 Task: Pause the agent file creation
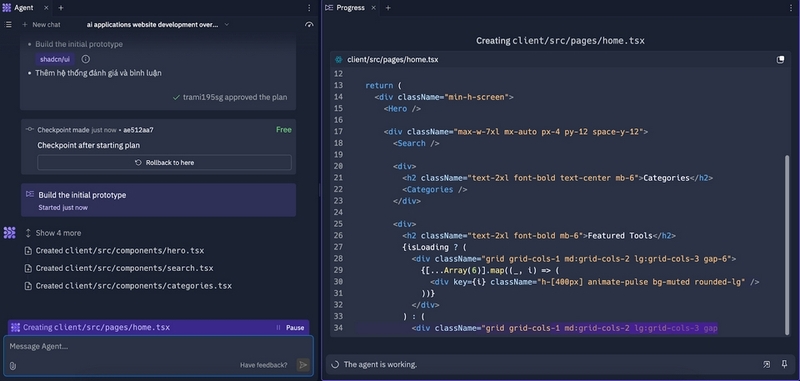(290, 327)
